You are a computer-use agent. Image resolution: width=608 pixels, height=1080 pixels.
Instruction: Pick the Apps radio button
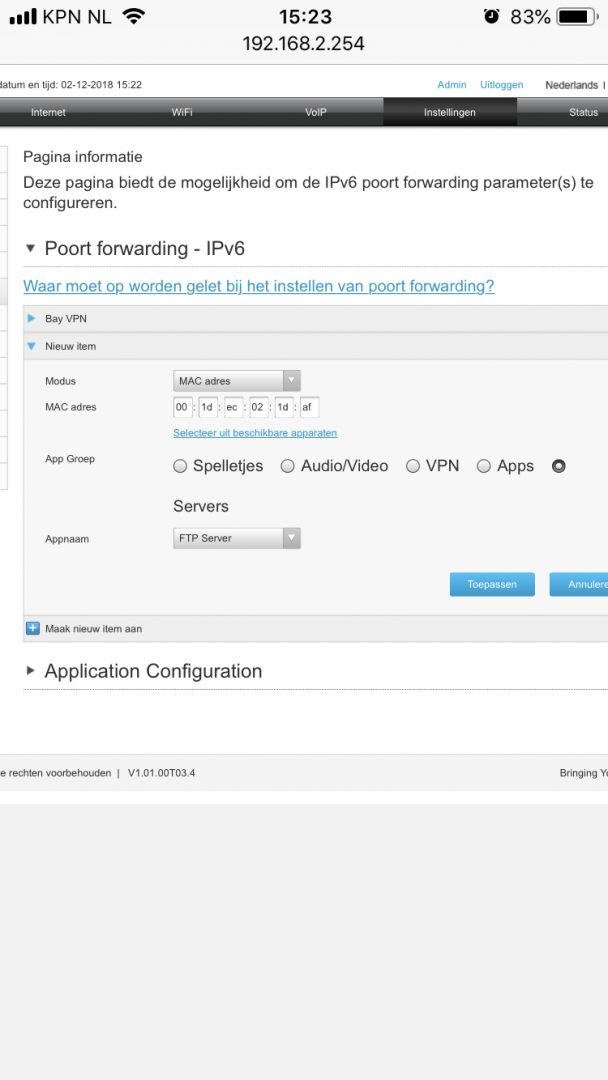(x=484, y=466)
